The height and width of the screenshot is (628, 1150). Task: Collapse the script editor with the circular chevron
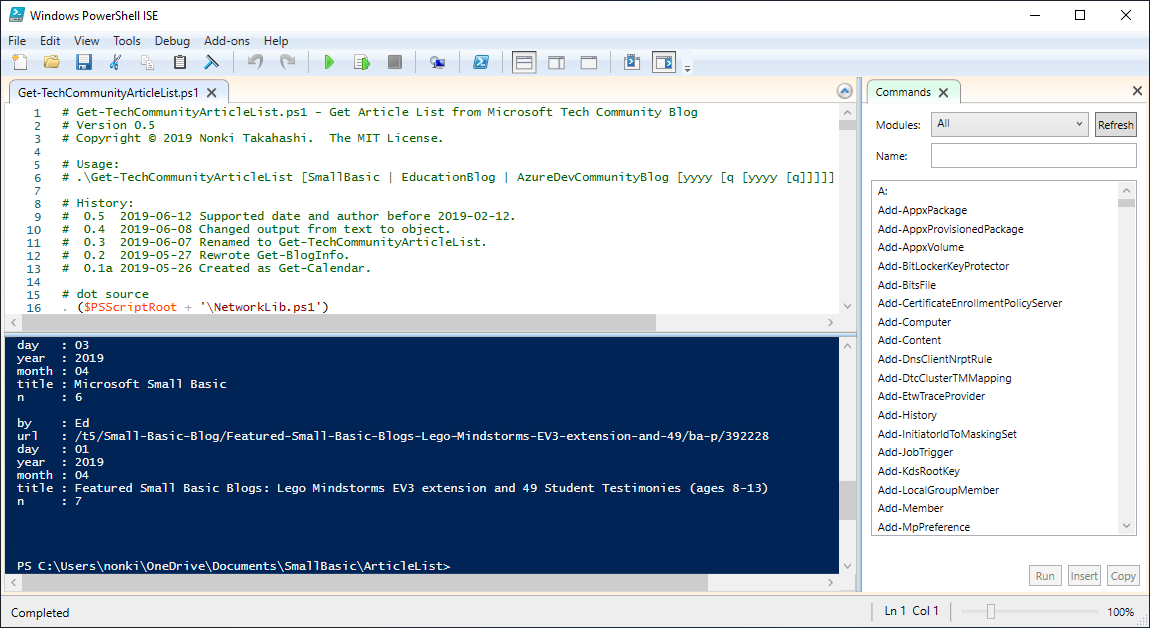[843, 90]
